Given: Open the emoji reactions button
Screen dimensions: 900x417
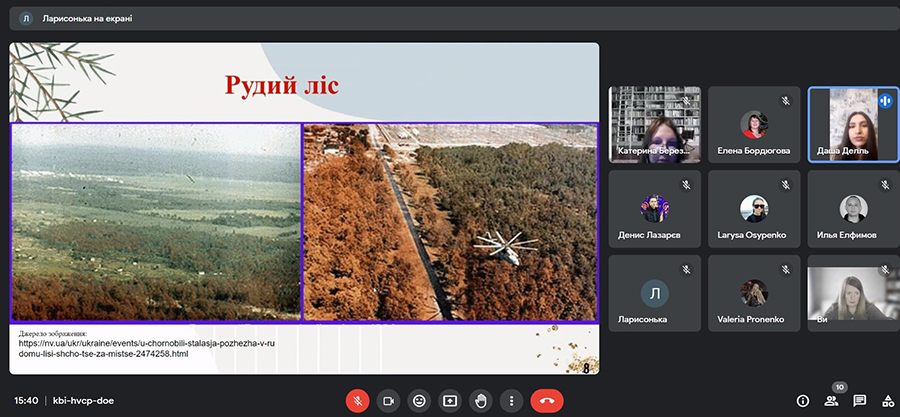Looking at the screenshot, I should (419, 401).
